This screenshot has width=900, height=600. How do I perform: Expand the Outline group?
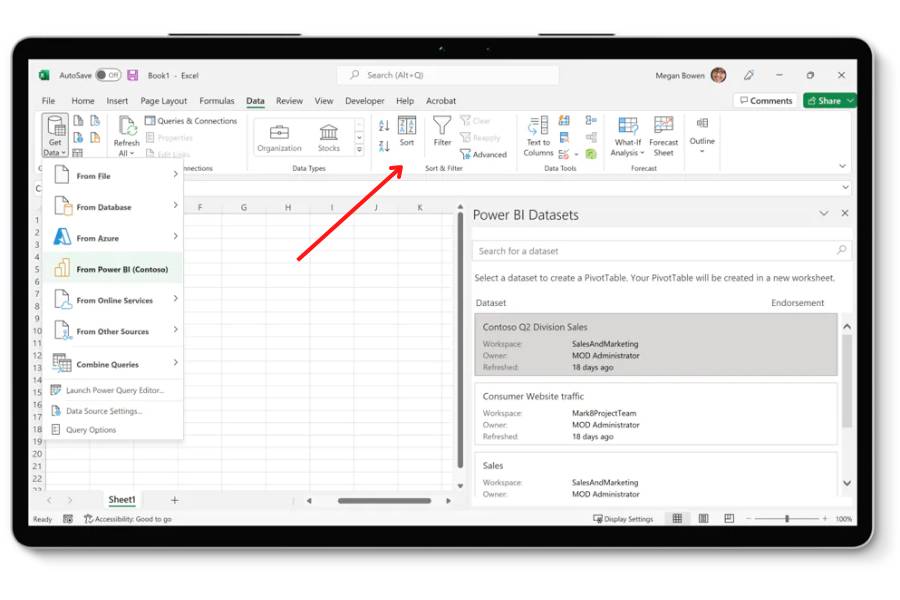point(702,136)
